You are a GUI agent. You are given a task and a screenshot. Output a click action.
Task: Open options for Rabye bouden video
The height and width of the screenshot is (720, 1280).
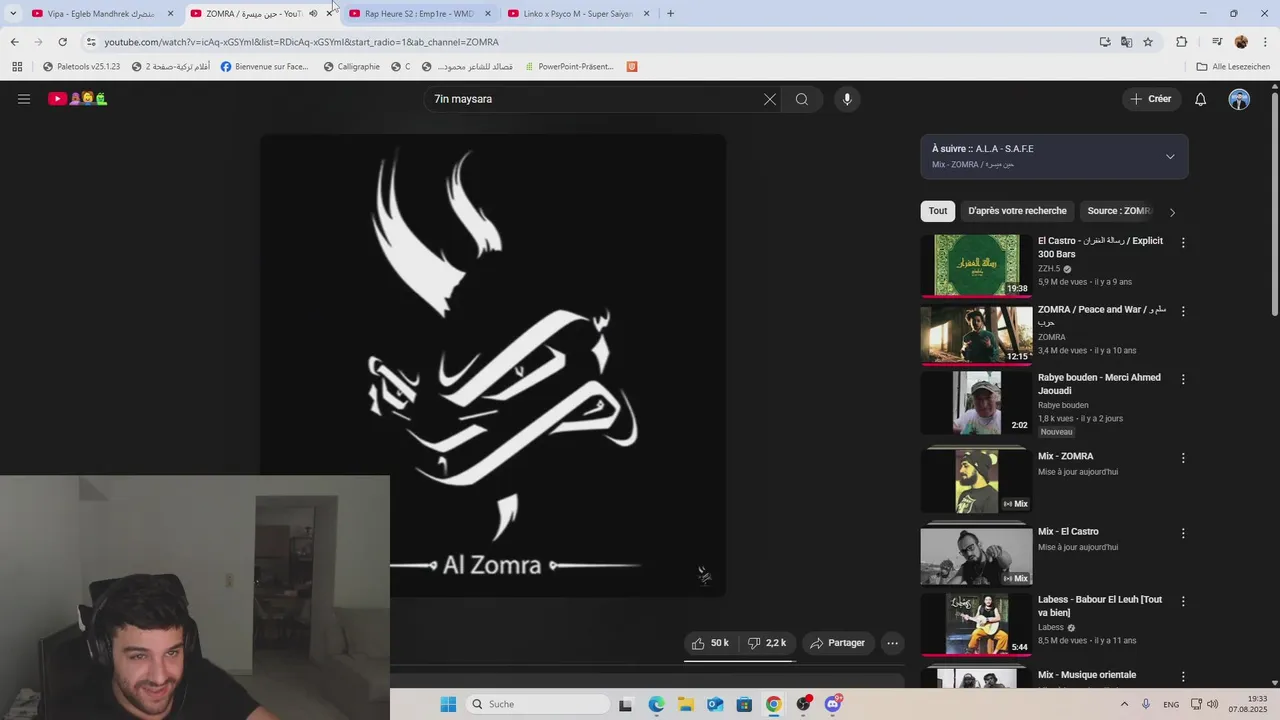pyautogui.click(x=1183, y=379)
